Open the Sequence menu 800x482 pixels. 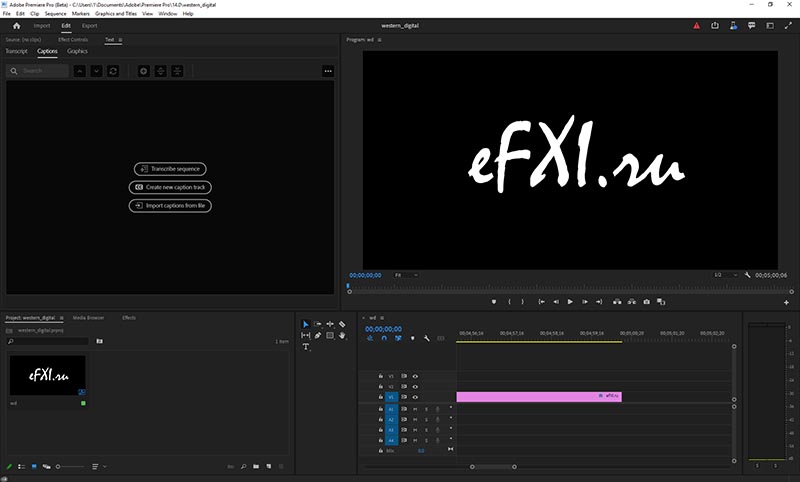(55, 14)
